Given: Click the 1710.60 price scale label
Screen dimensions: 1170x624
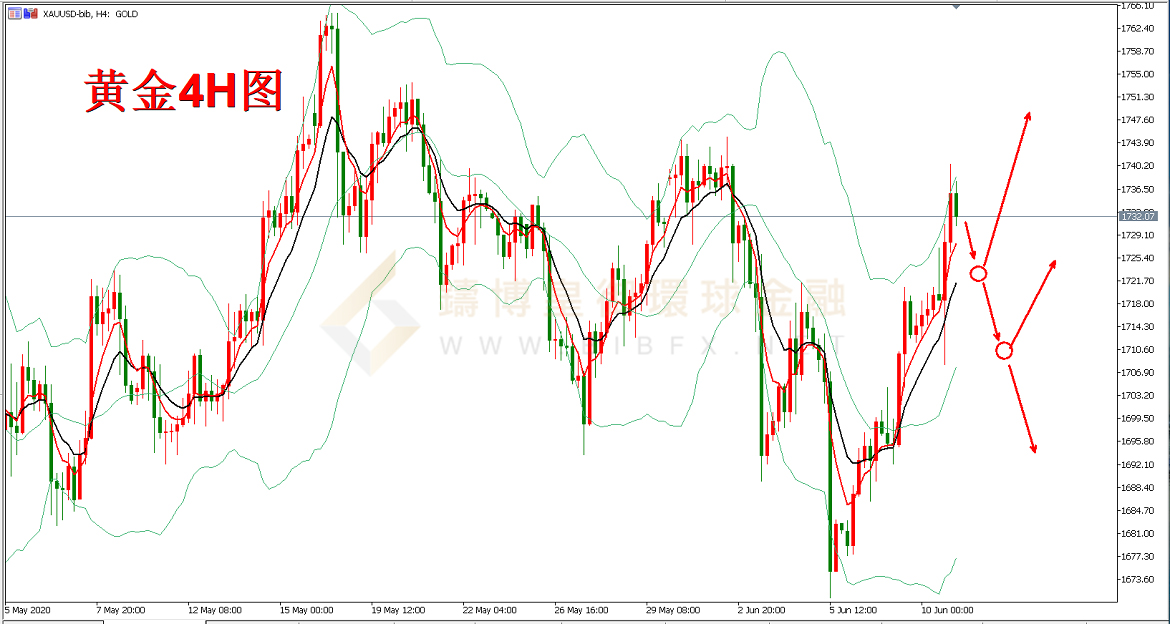Looking at the screenshot, I should coord(1138,350).
